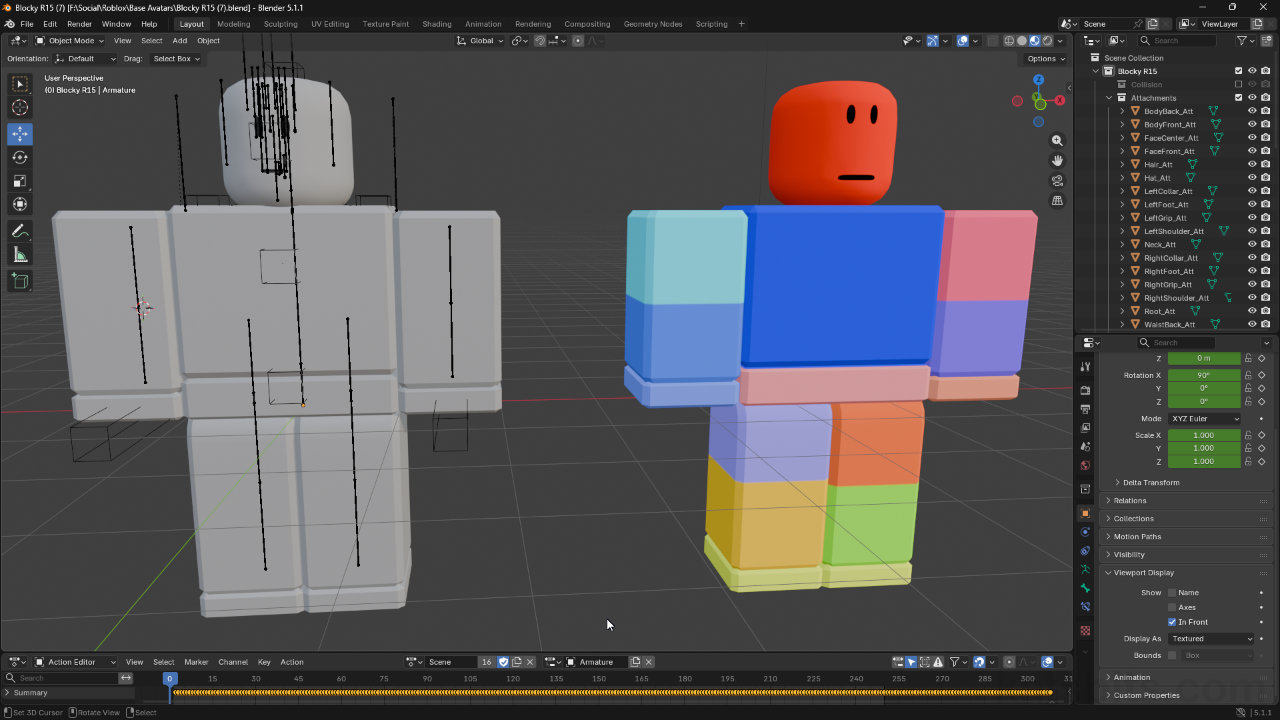Viewport: 1280px width, 720px height.
Task: Select the Scale tool
Action: (x=20, y=181)
